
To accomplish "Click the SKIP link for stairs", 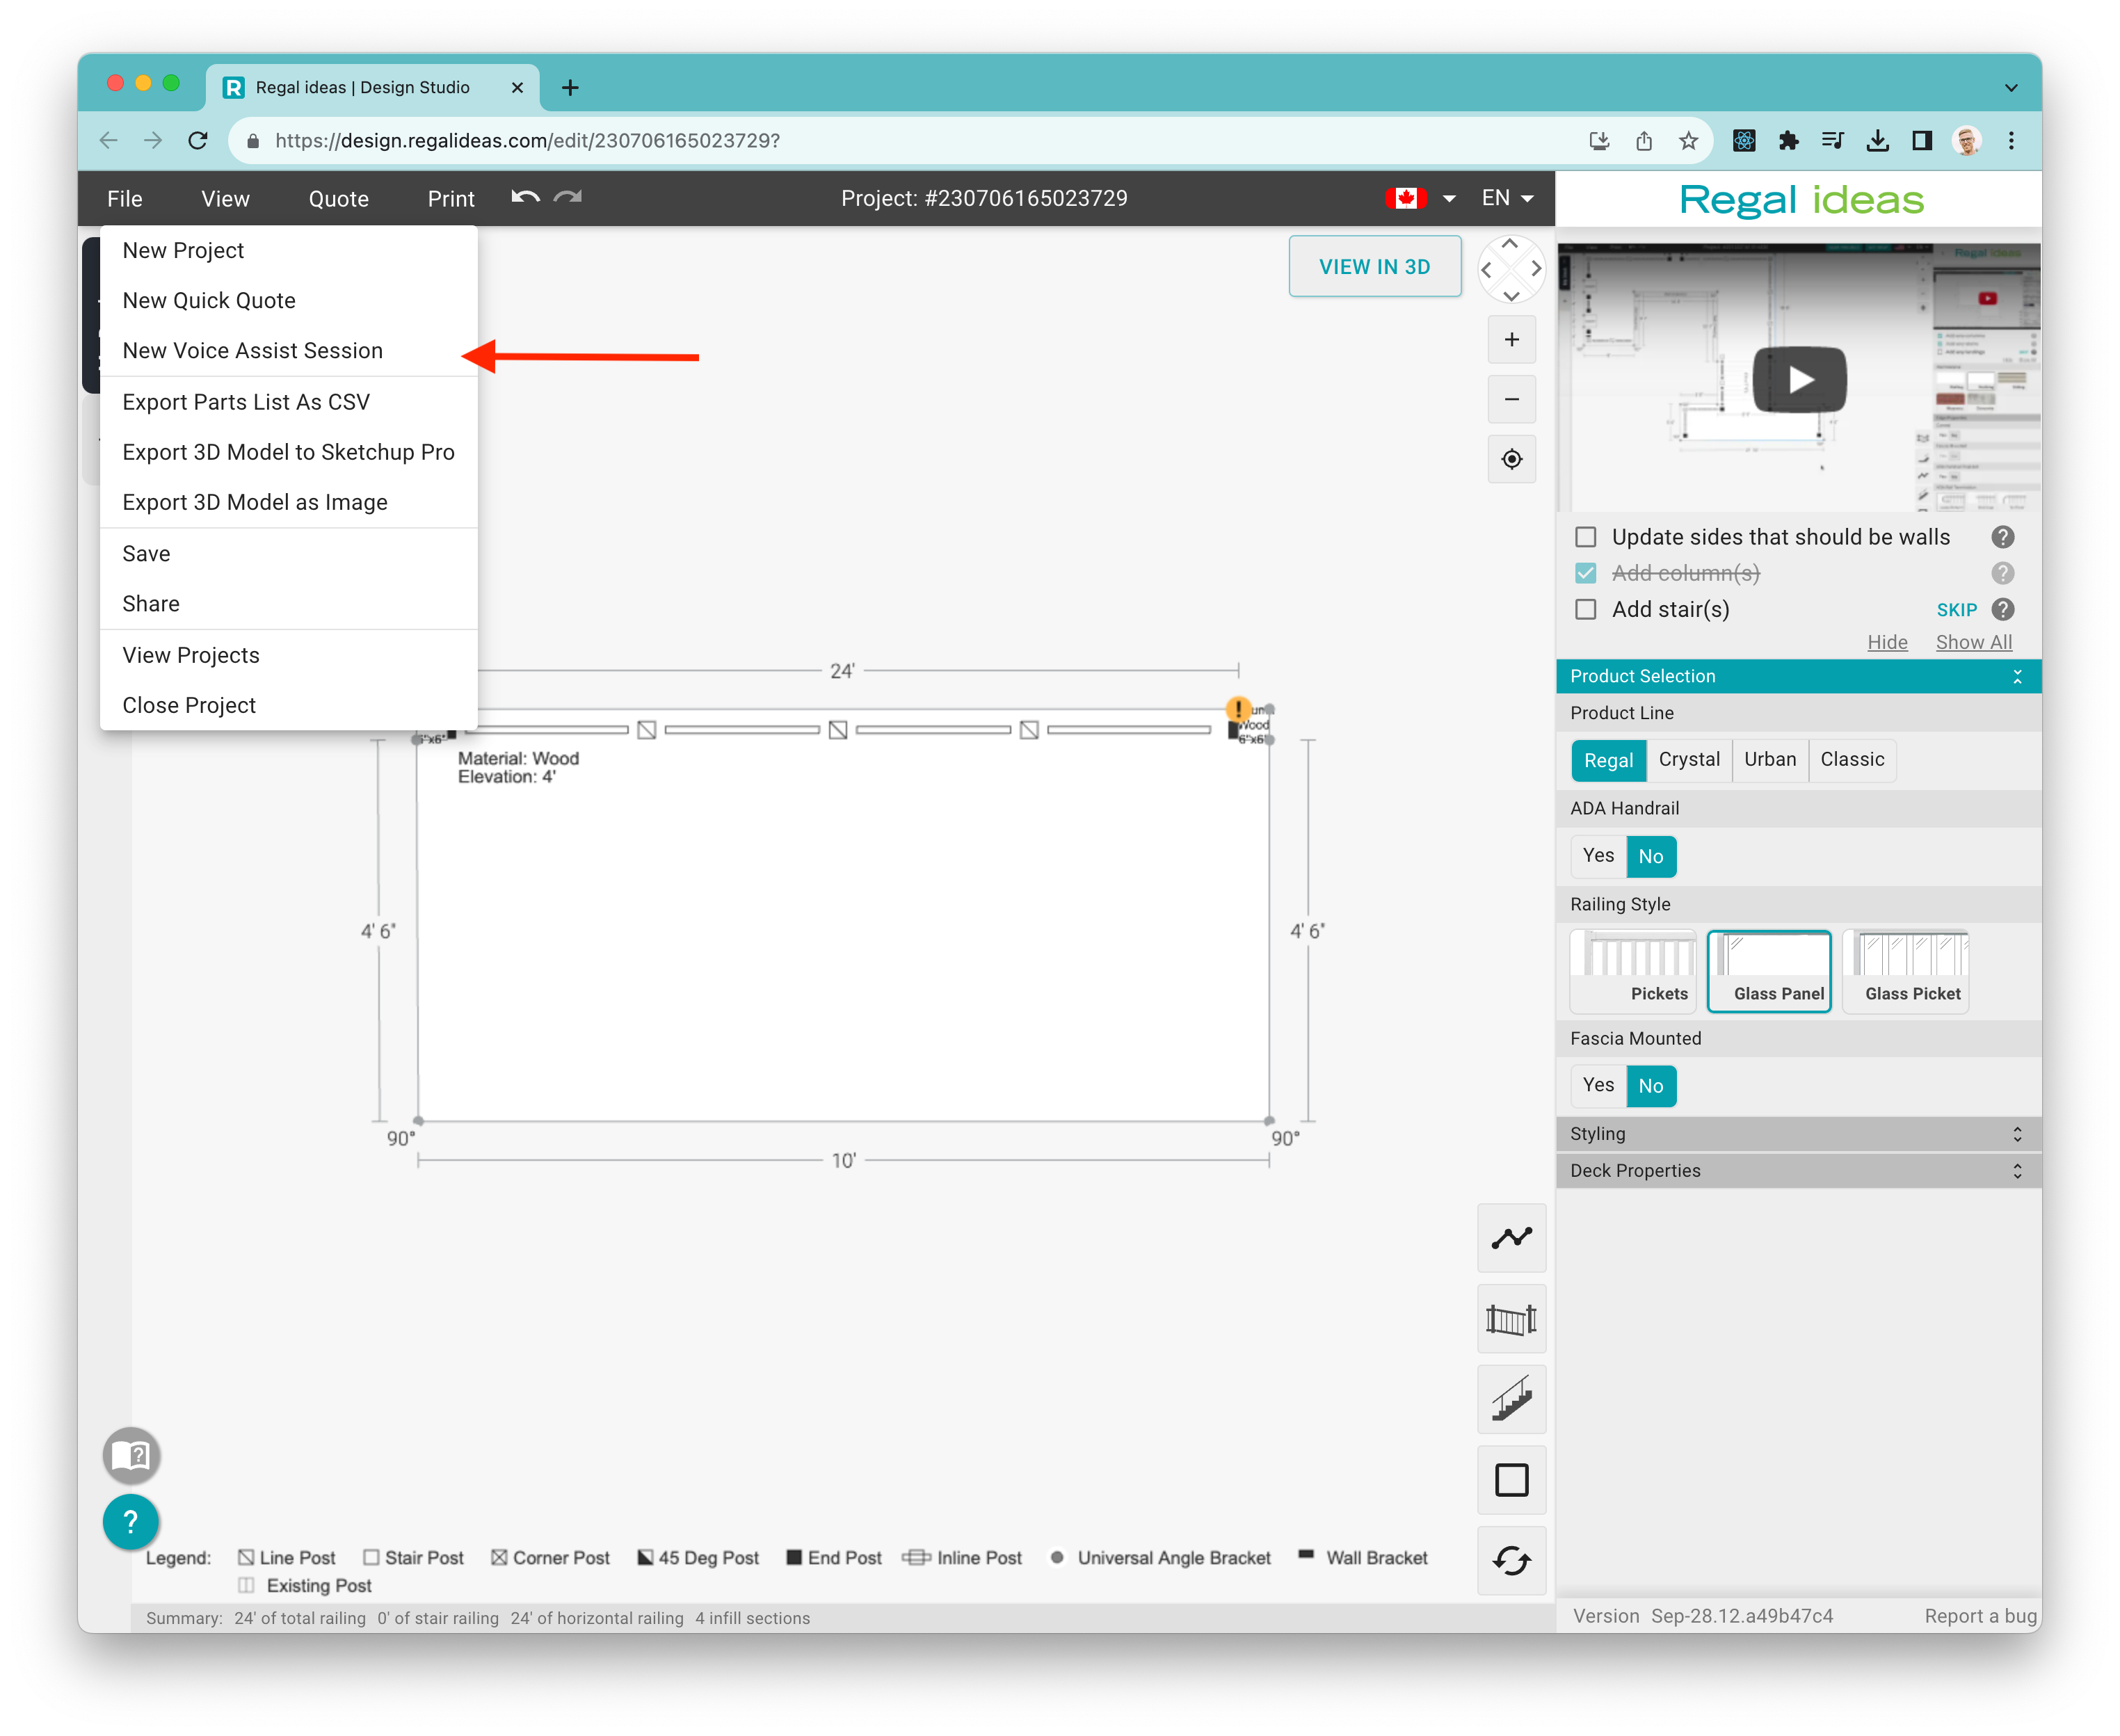I will [x=1956, y=610].
